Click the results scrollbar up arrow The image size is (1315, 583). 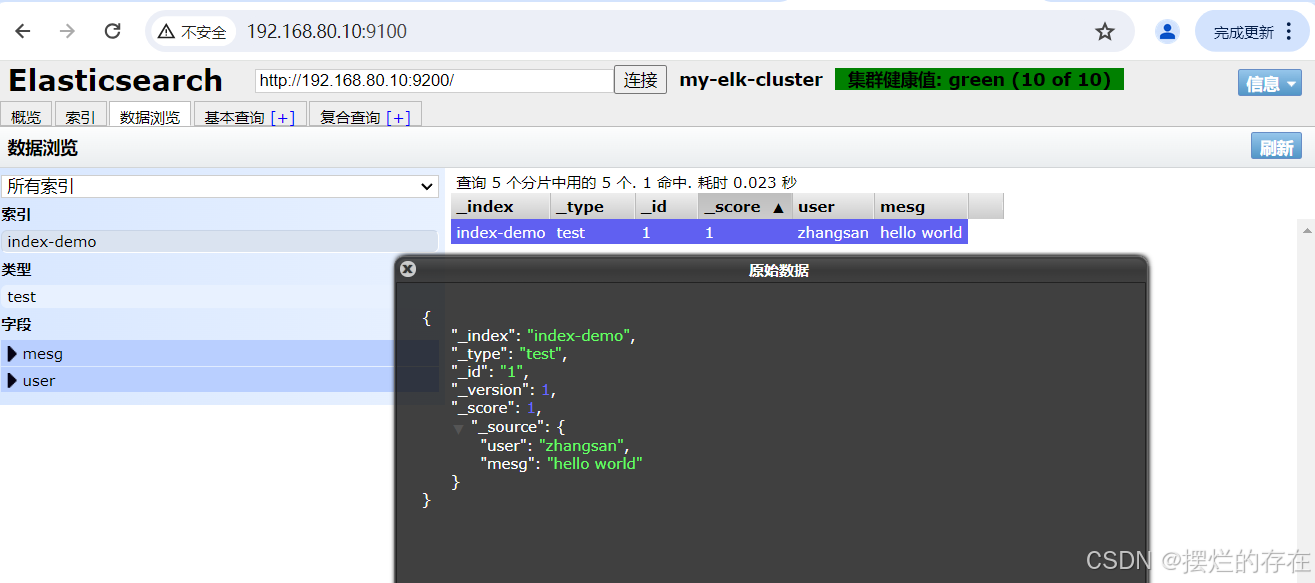(x=1306, y=229)
